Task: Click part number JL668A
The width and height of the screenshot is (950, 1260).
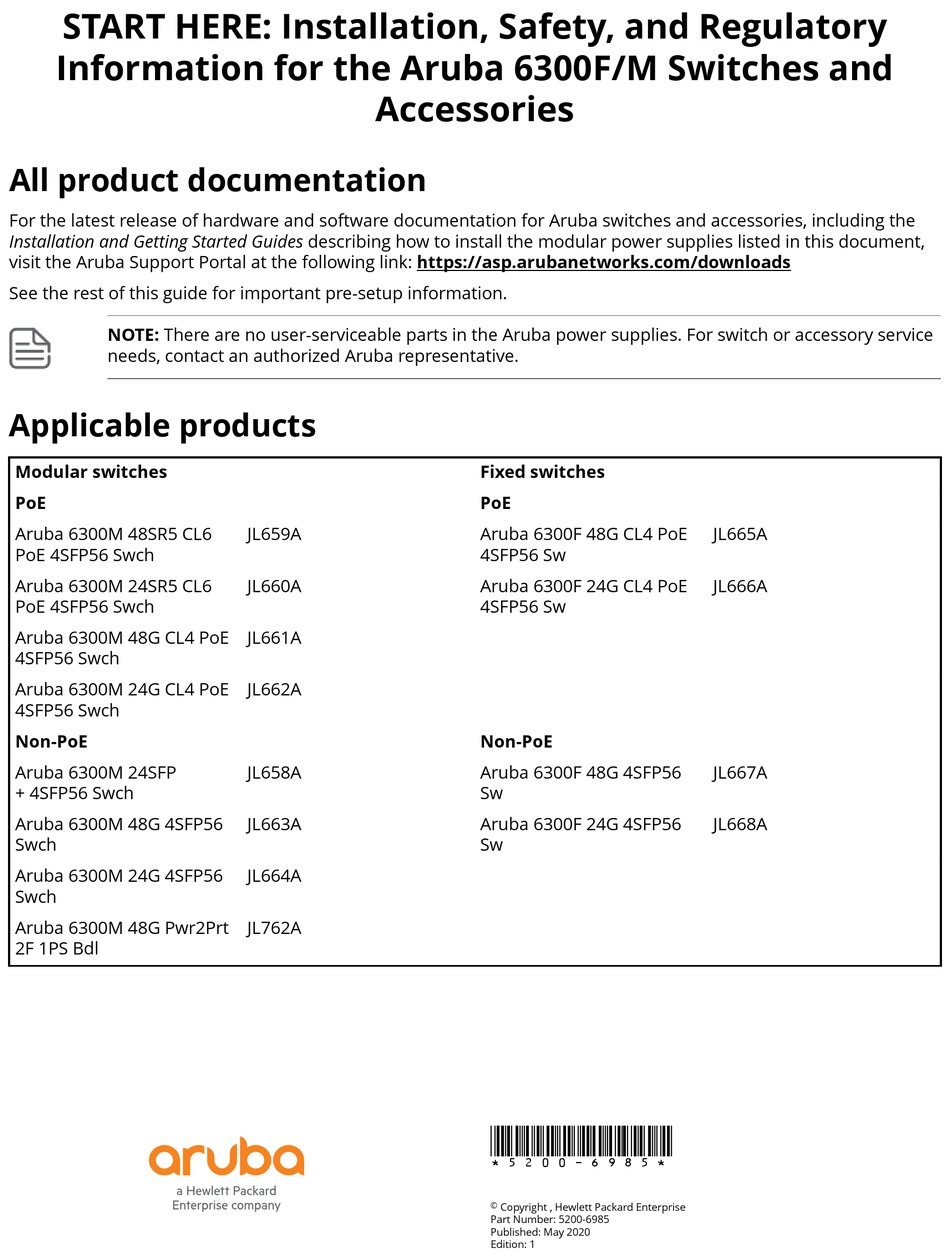Action: (740, 824)
